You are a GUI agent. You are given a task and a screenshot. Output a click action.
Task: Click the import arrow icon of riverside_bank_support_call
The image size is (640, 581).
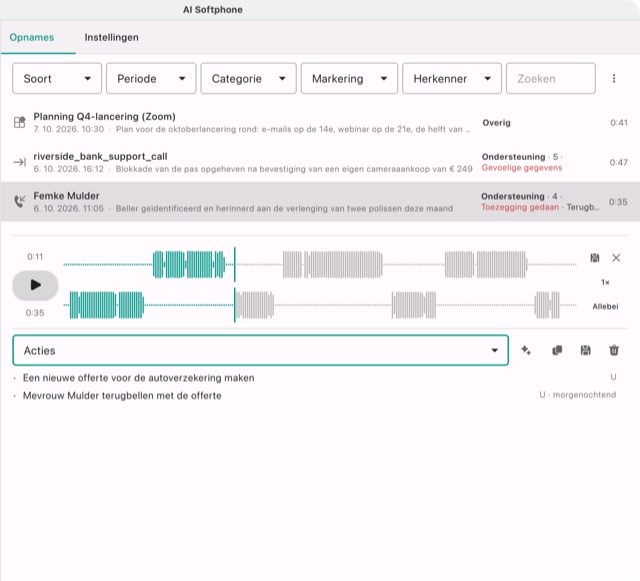20,163
